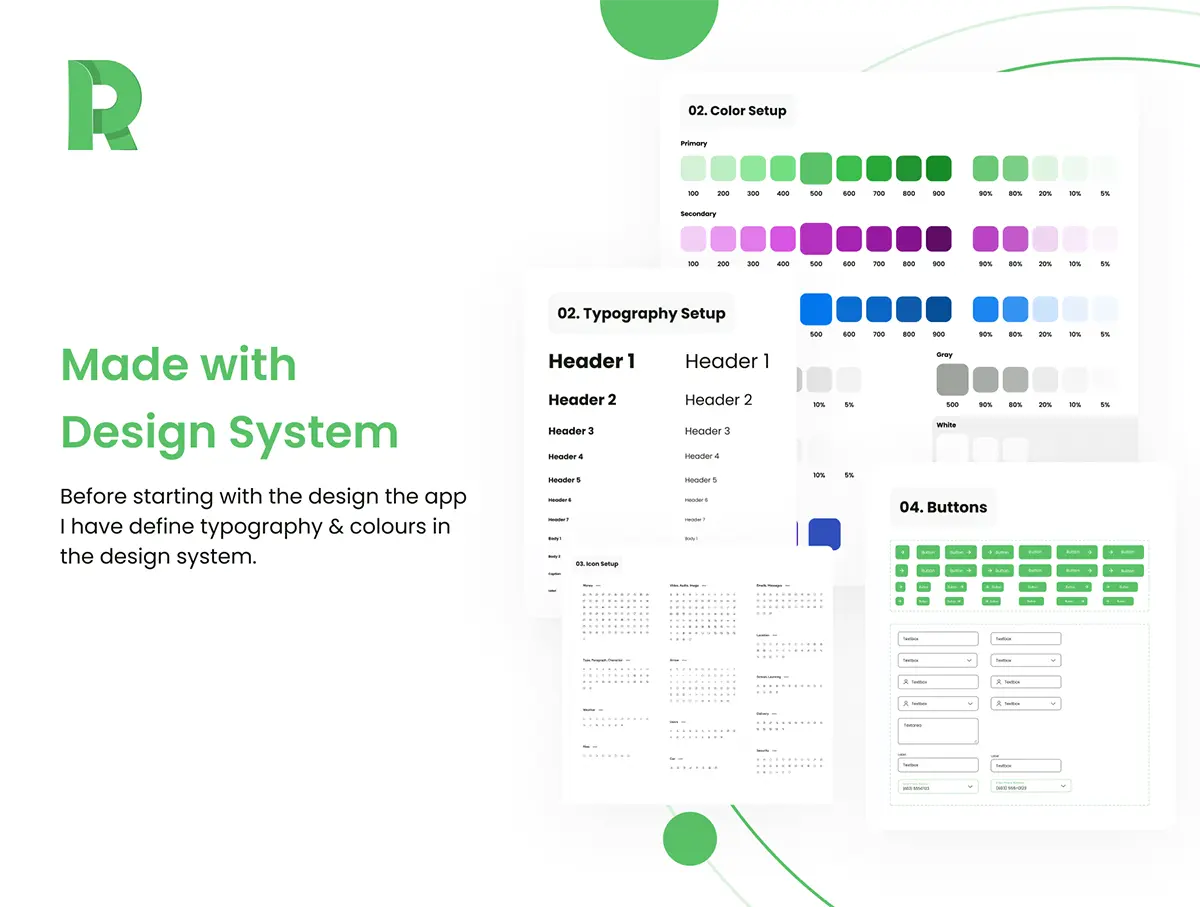1200x907 pixels.
Task: Open the right Textbox dropdown with user icon
Action: pos(1051,704)
